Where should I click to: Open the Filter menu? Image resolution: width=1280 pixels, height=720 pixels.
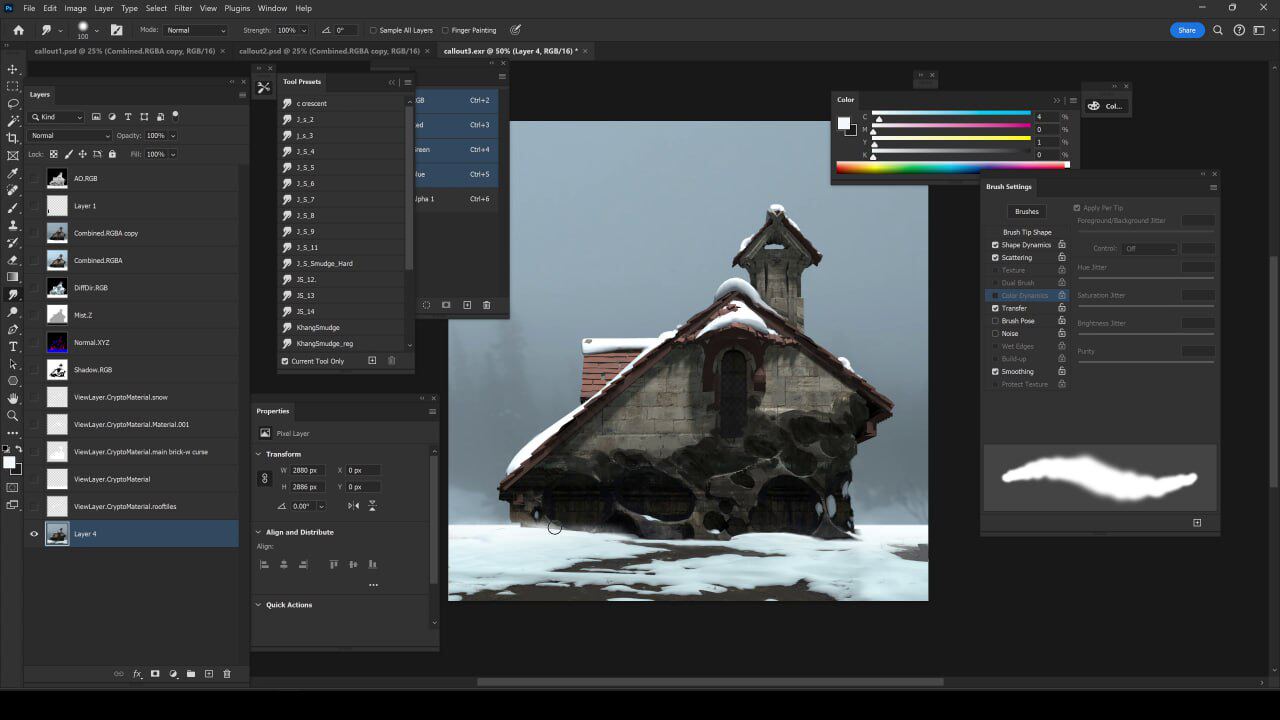(183, 8)
